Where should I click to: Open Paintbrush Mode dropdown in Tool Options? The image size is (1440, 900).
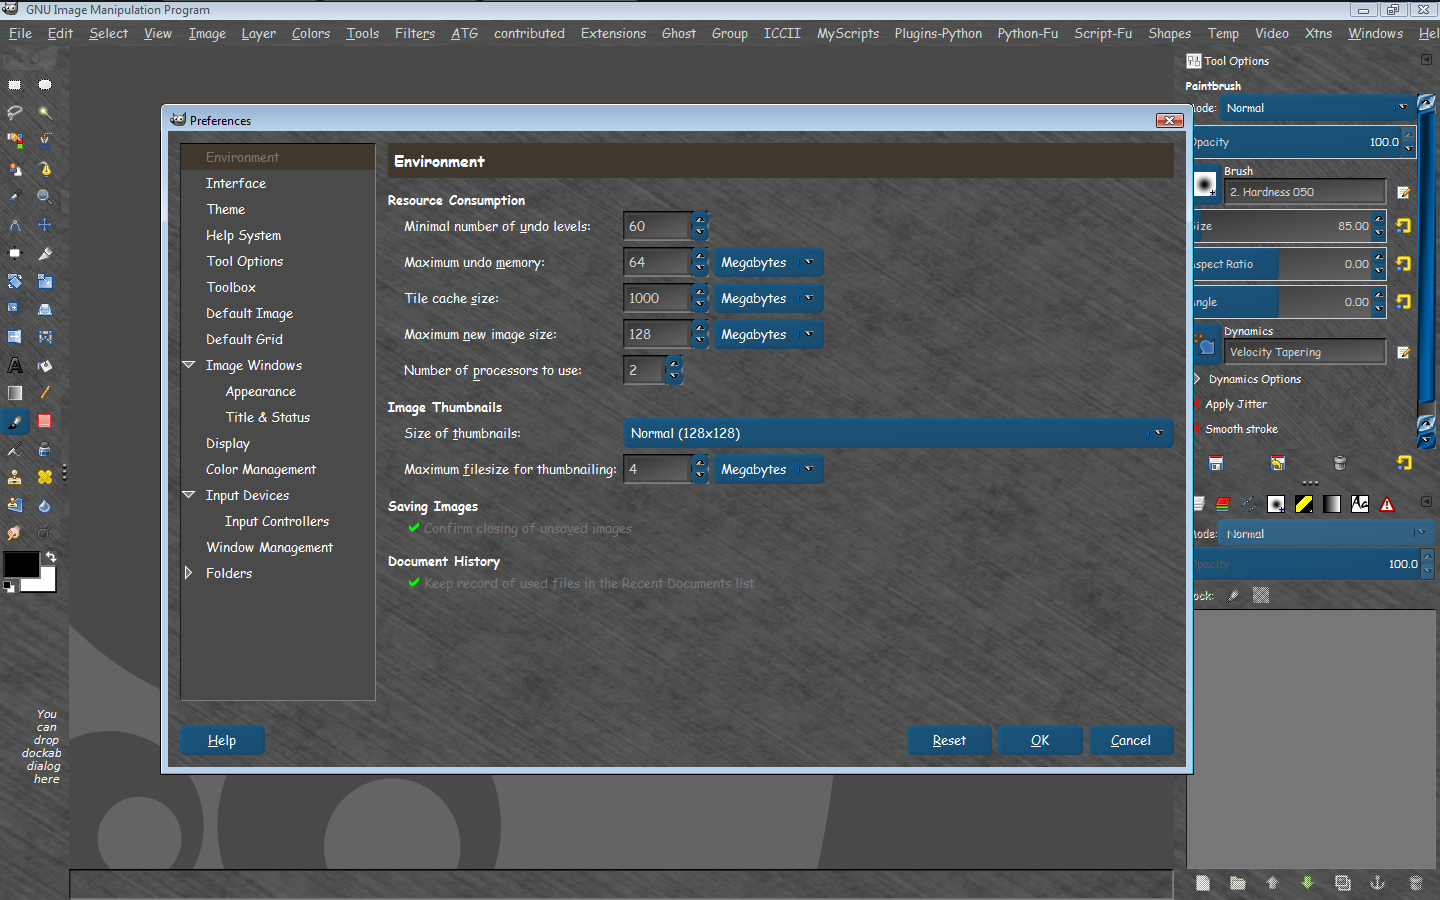1317,108
